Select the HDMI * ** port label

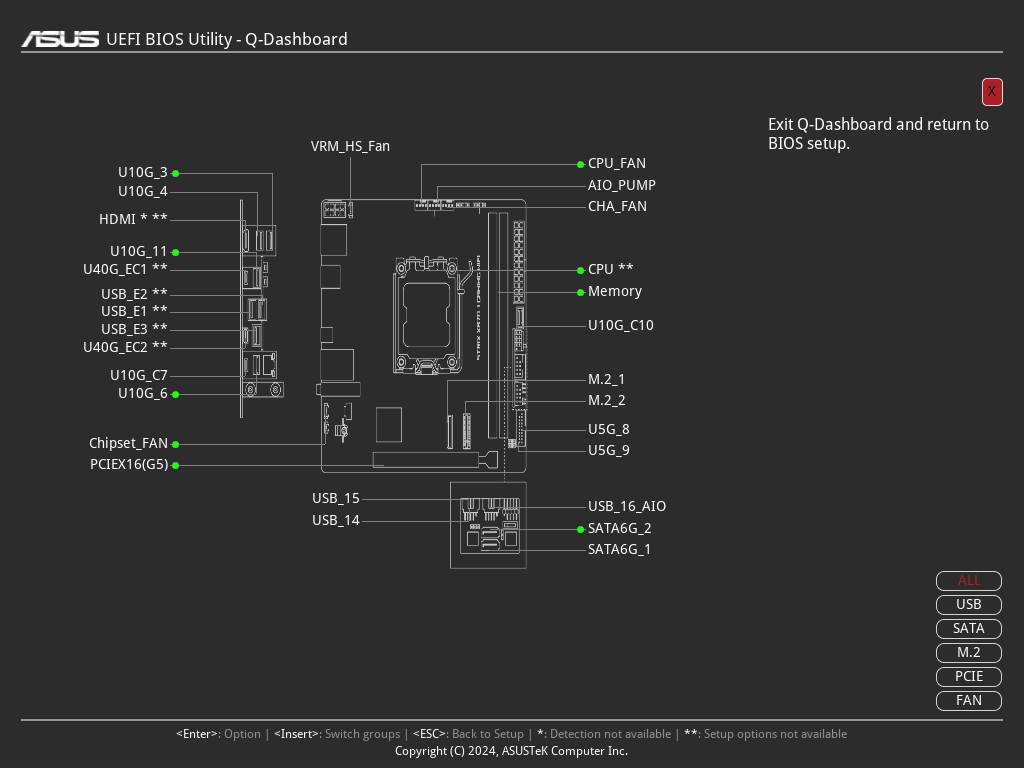pyautogui.click(x=133, y=219)
